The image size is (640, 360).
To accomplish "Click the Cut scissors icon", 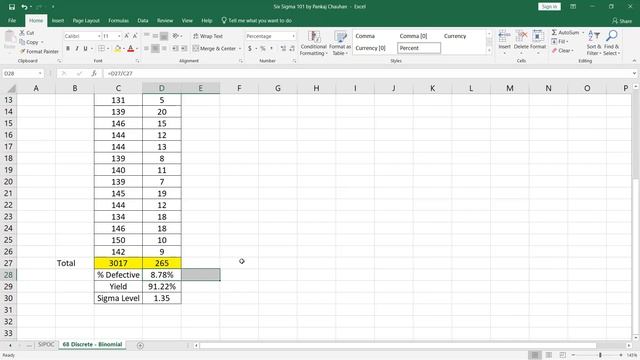I will (22, 33).
